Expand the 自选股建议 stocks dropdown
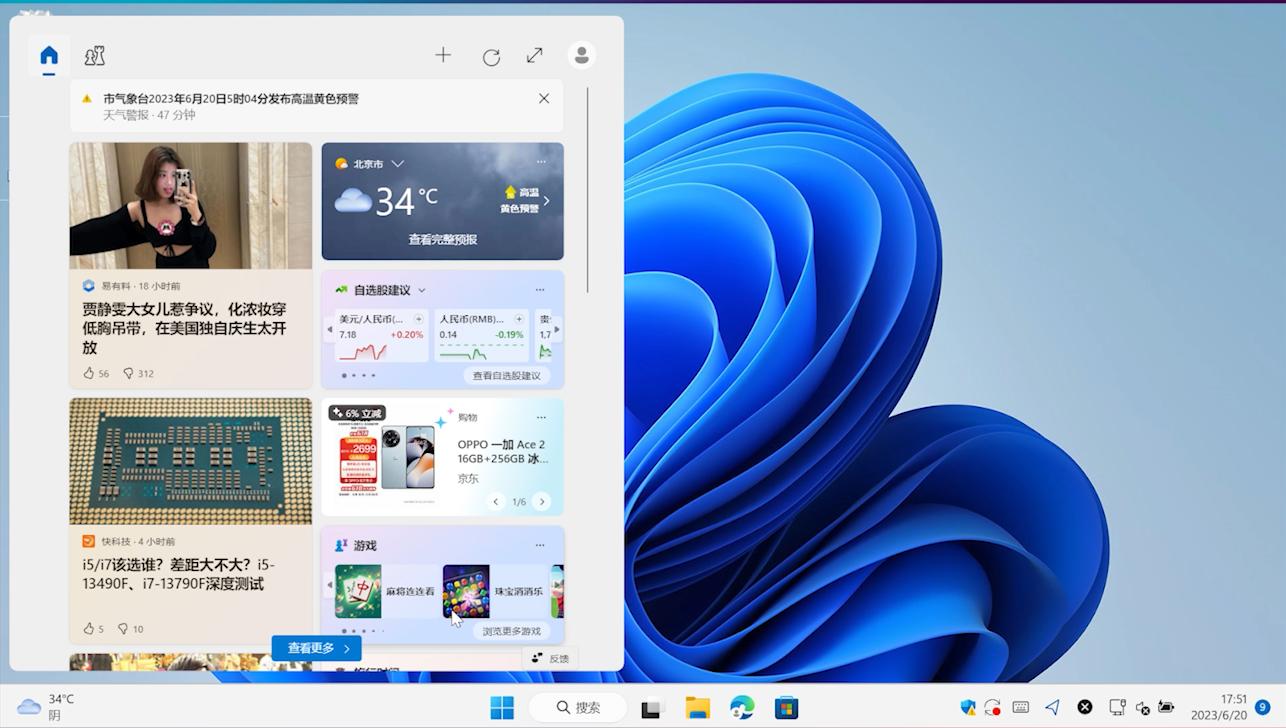Image resolution: width=1286 pixels, height=728 pixels. [421, 289]
